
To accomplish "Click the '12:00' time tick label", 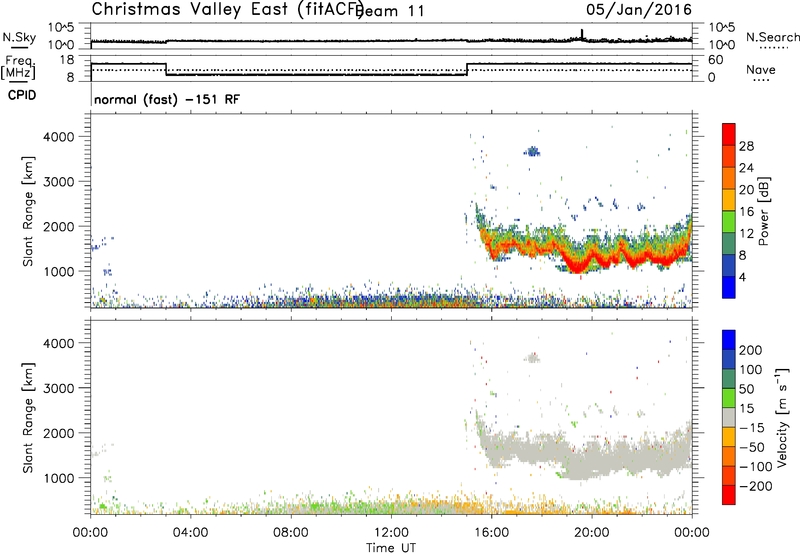I will tap(391, 533).
